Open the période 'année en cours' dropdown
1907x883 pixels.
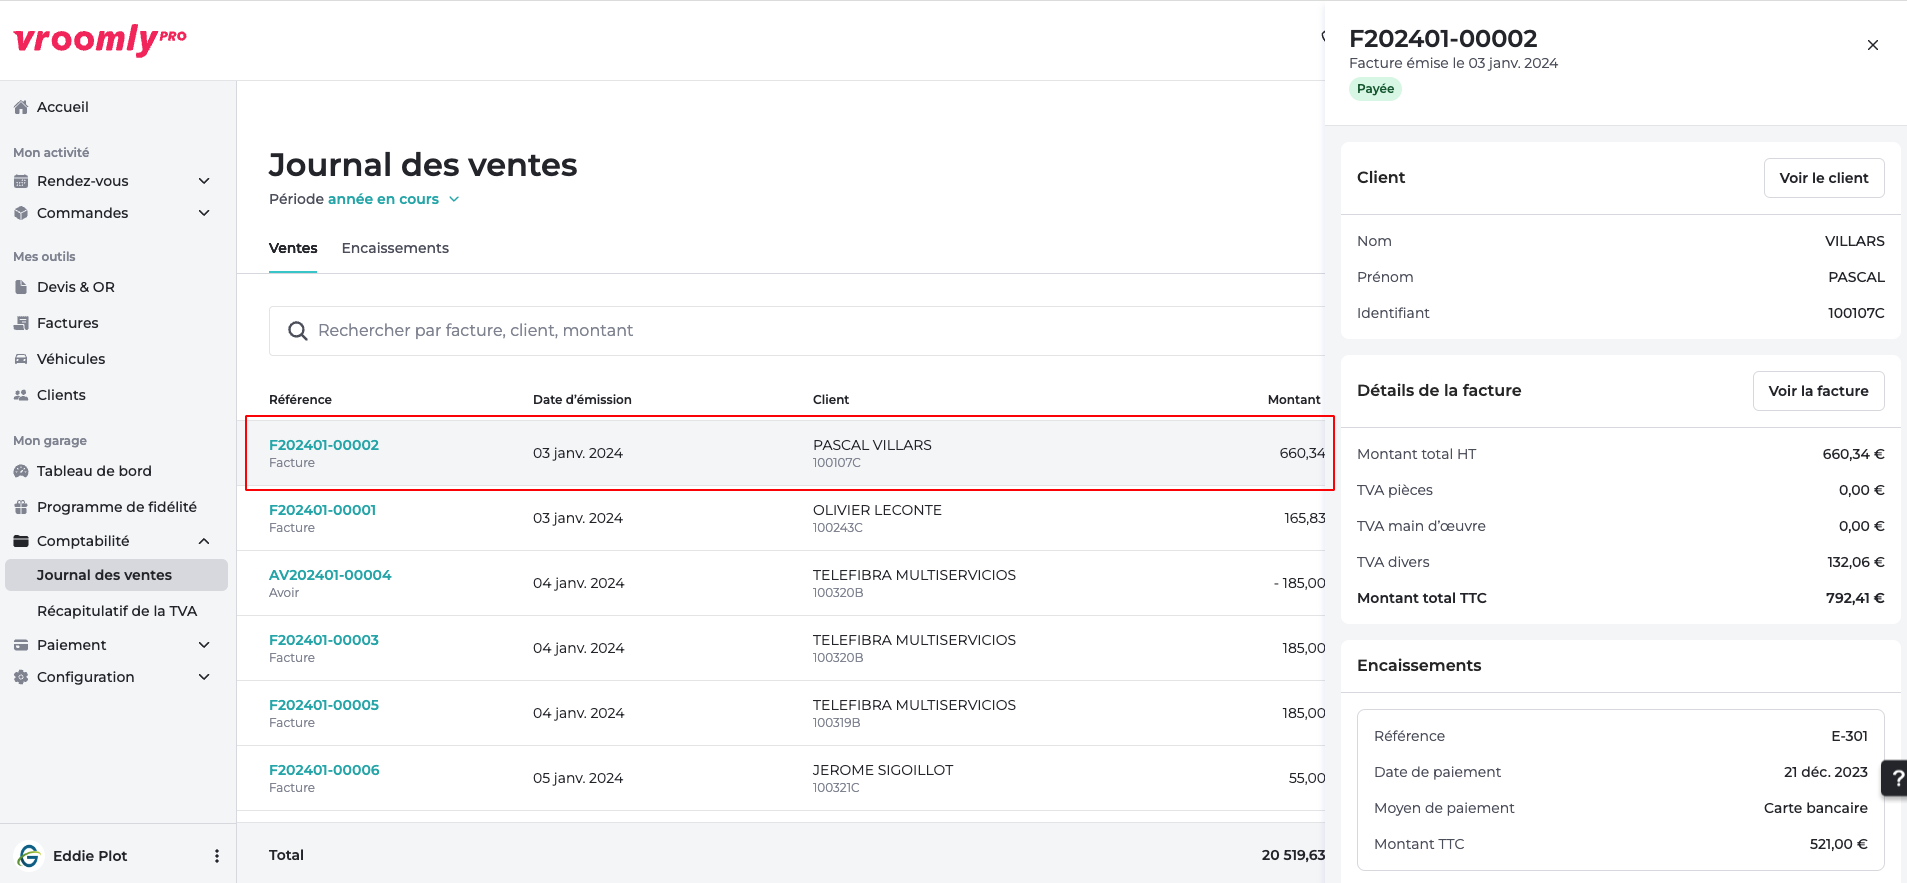(394, 199)
